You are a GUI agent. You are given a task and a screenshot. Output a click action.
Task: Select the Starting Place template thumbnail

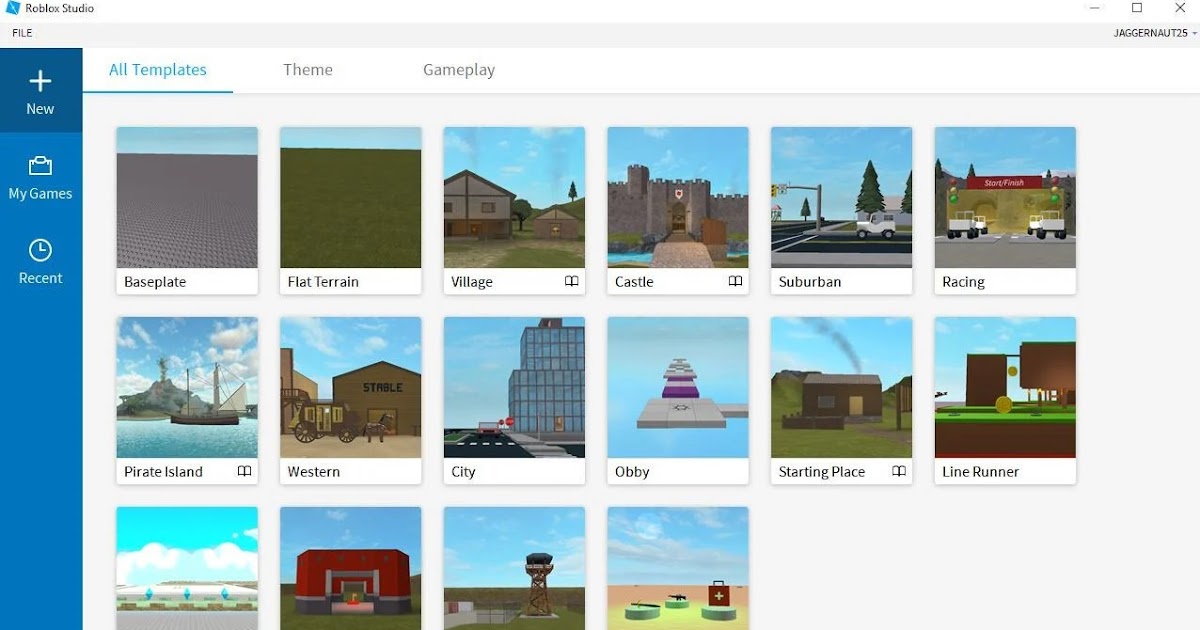(842, 388)
